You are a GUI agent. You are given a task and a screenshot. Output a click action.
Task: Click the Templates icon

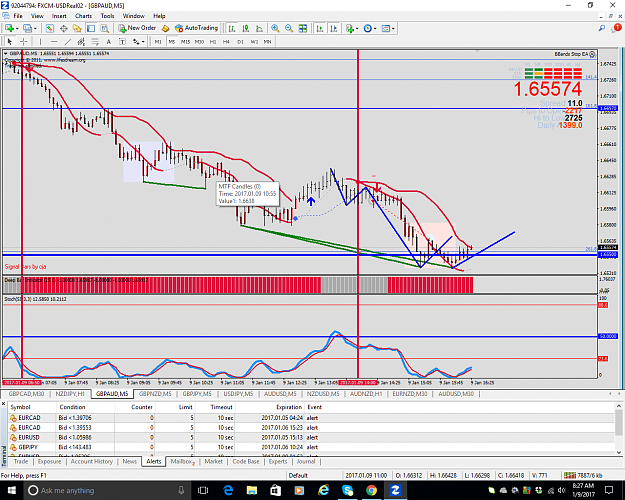pyautogui.click(x=385, y=28)
